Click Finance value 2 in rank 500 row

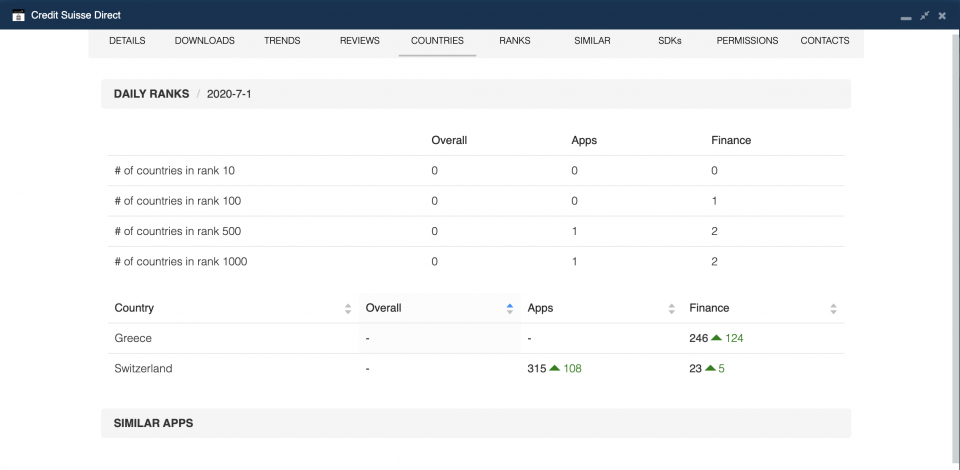coord(714,231)
